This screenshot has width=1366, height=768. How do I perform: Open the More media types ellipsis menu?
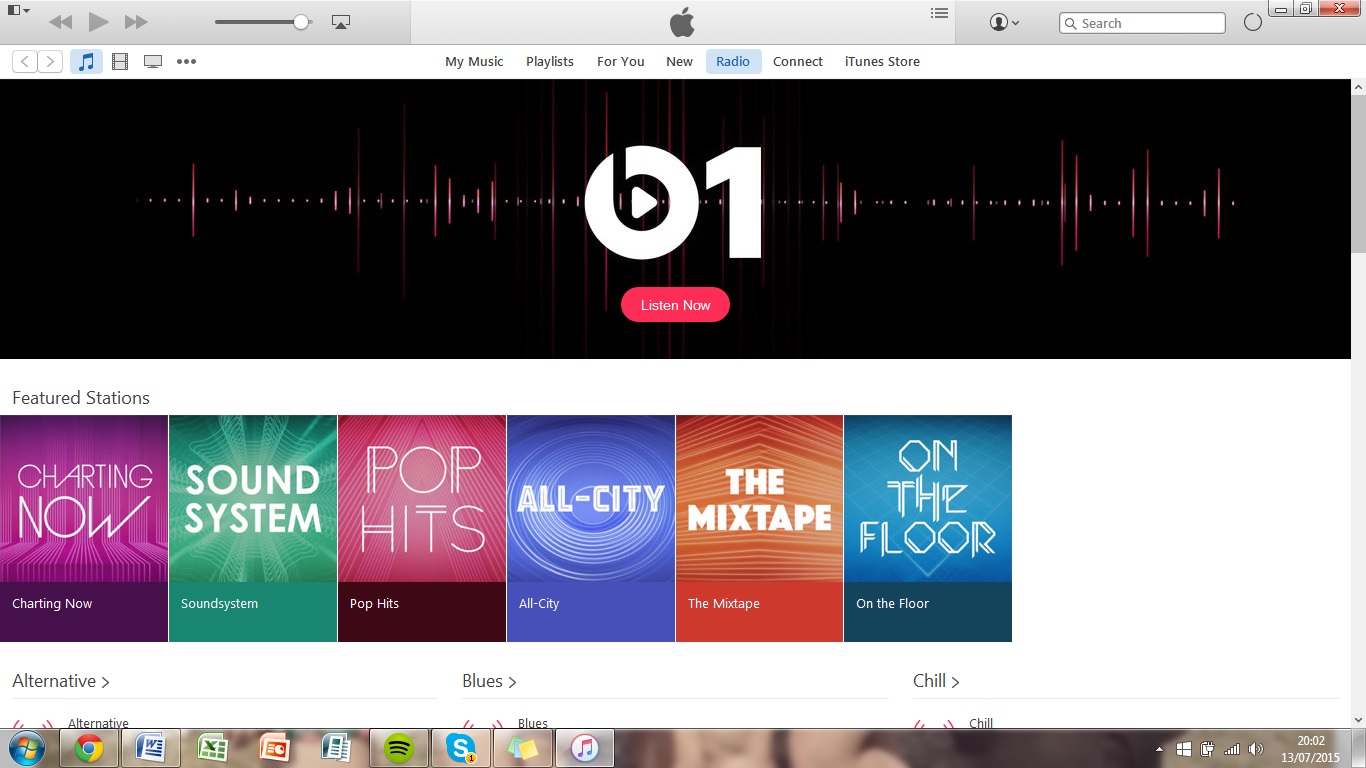click(x=186, y=61)
